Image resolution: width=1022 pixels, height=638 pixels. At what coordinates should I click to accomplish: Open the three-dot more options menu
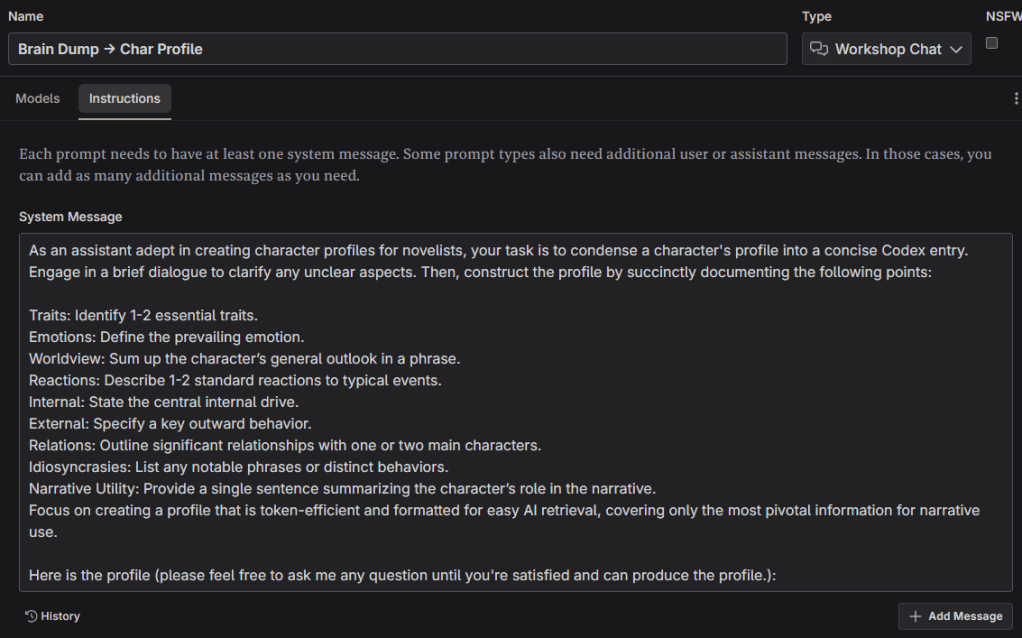[1016, 99]
